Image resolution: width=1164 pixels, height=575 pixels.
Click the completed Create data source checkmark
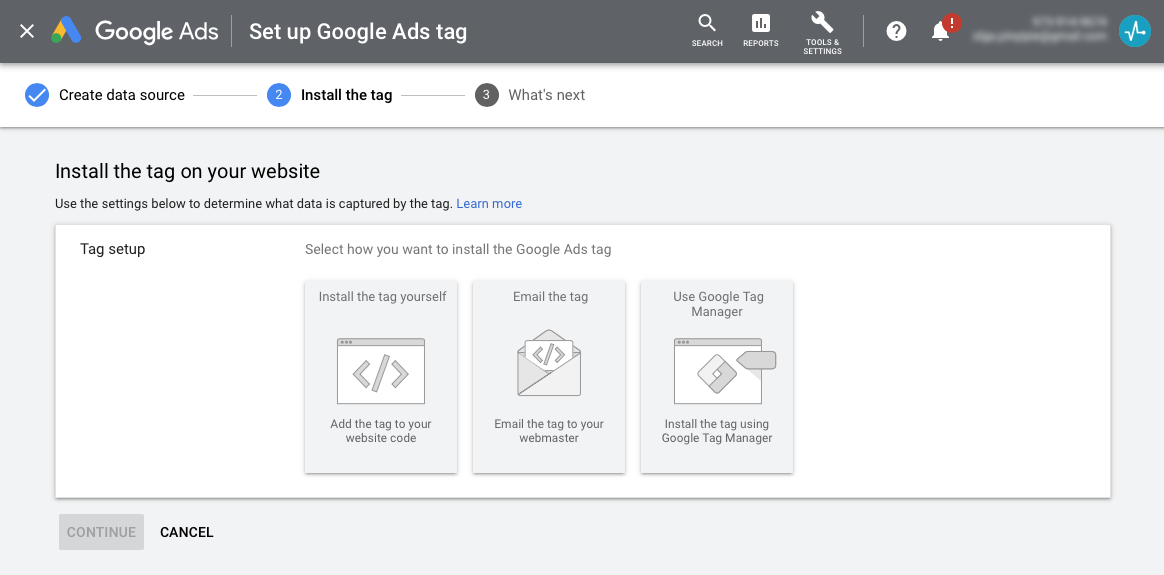pos(36,95)
